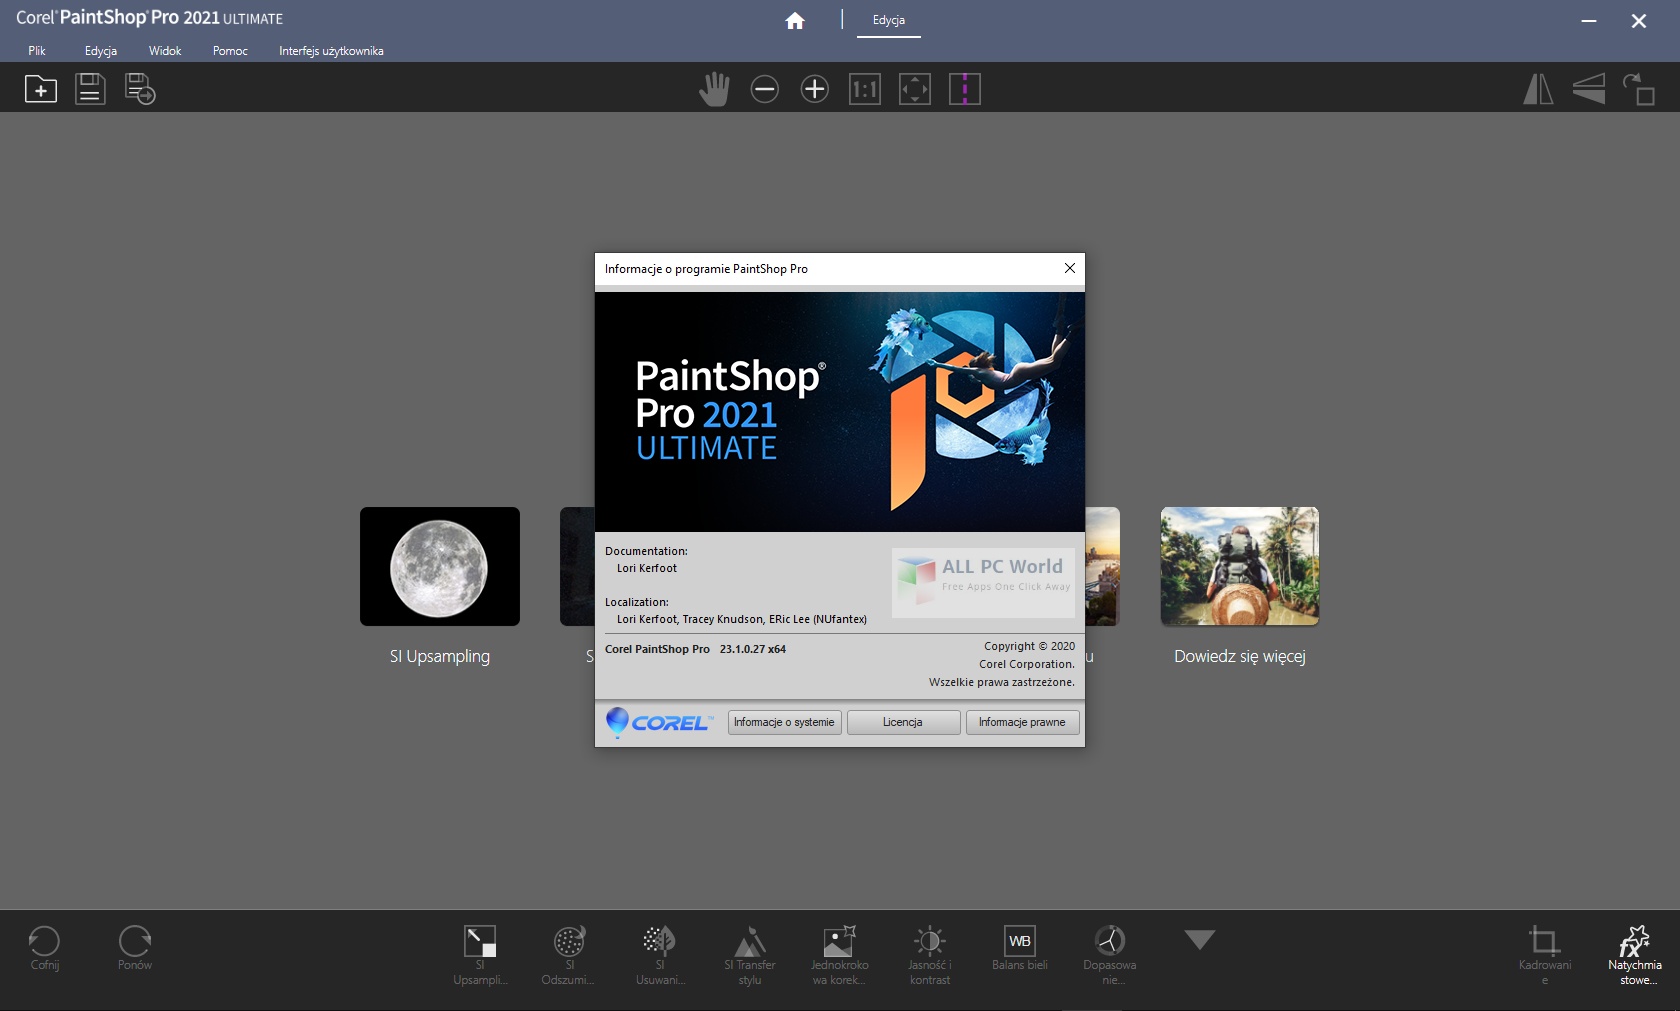
Task: Click the Licencja button
Action: pyautogui.click(x=903, y=722)
